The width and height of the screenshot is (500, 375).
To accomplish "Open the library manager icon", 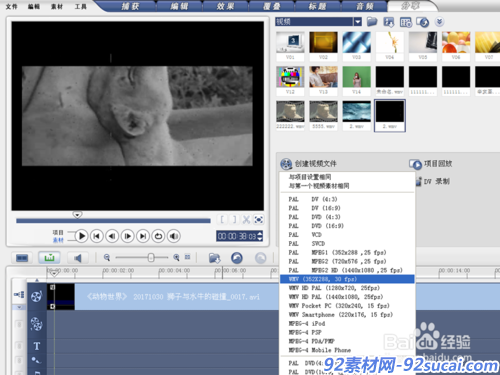I will pyautogui.click(x=406, y=22).
